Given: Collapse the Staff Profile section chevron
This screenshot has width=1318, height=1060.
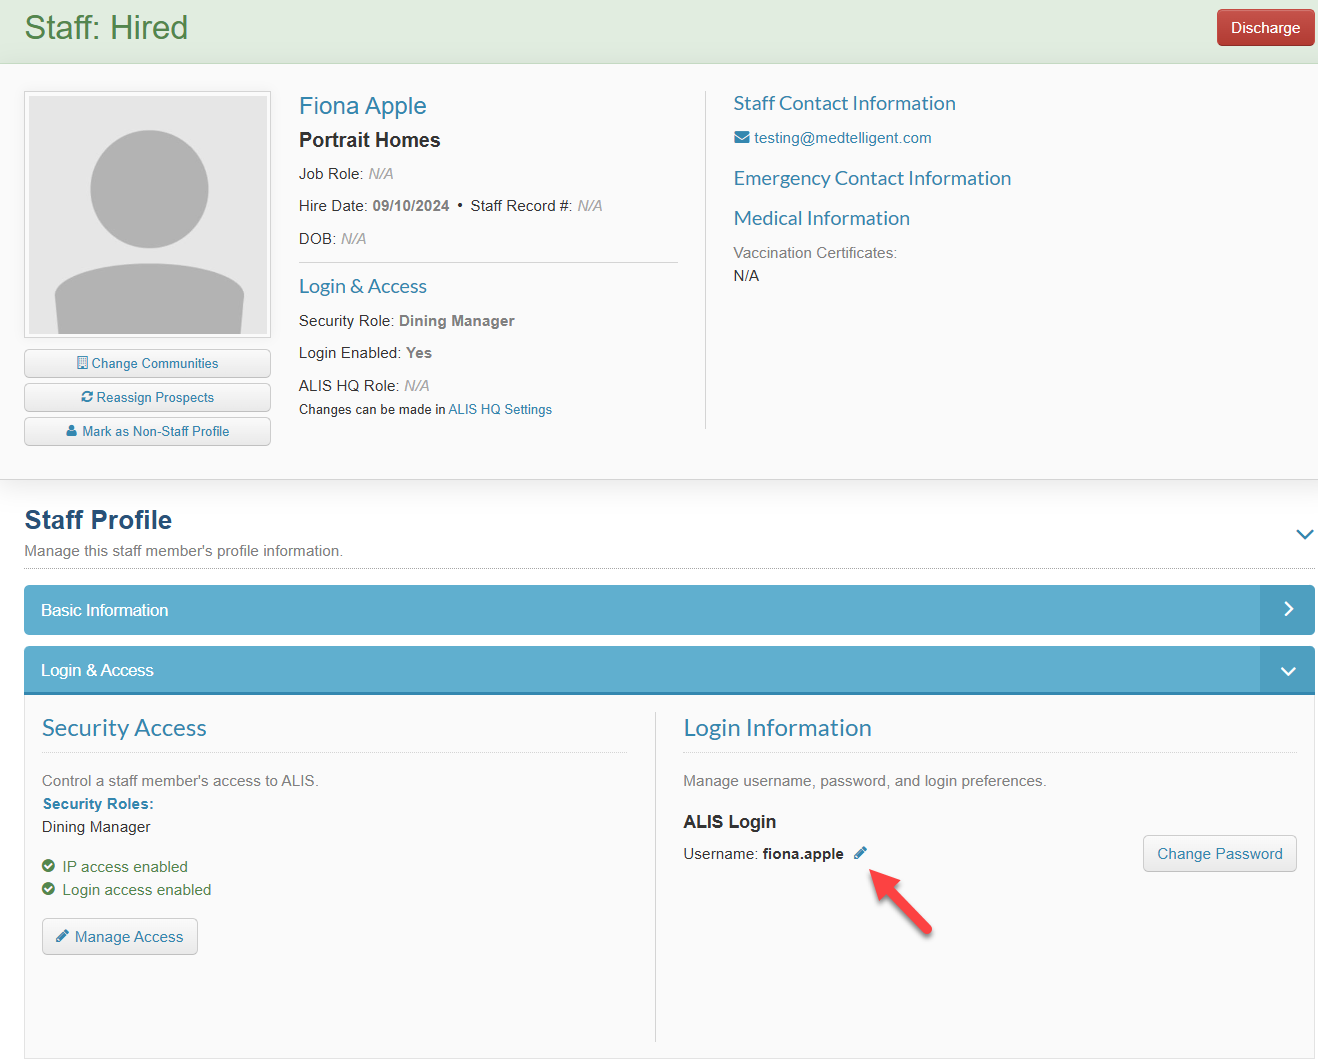Looking at the screenshot, I should [1304, 534].
